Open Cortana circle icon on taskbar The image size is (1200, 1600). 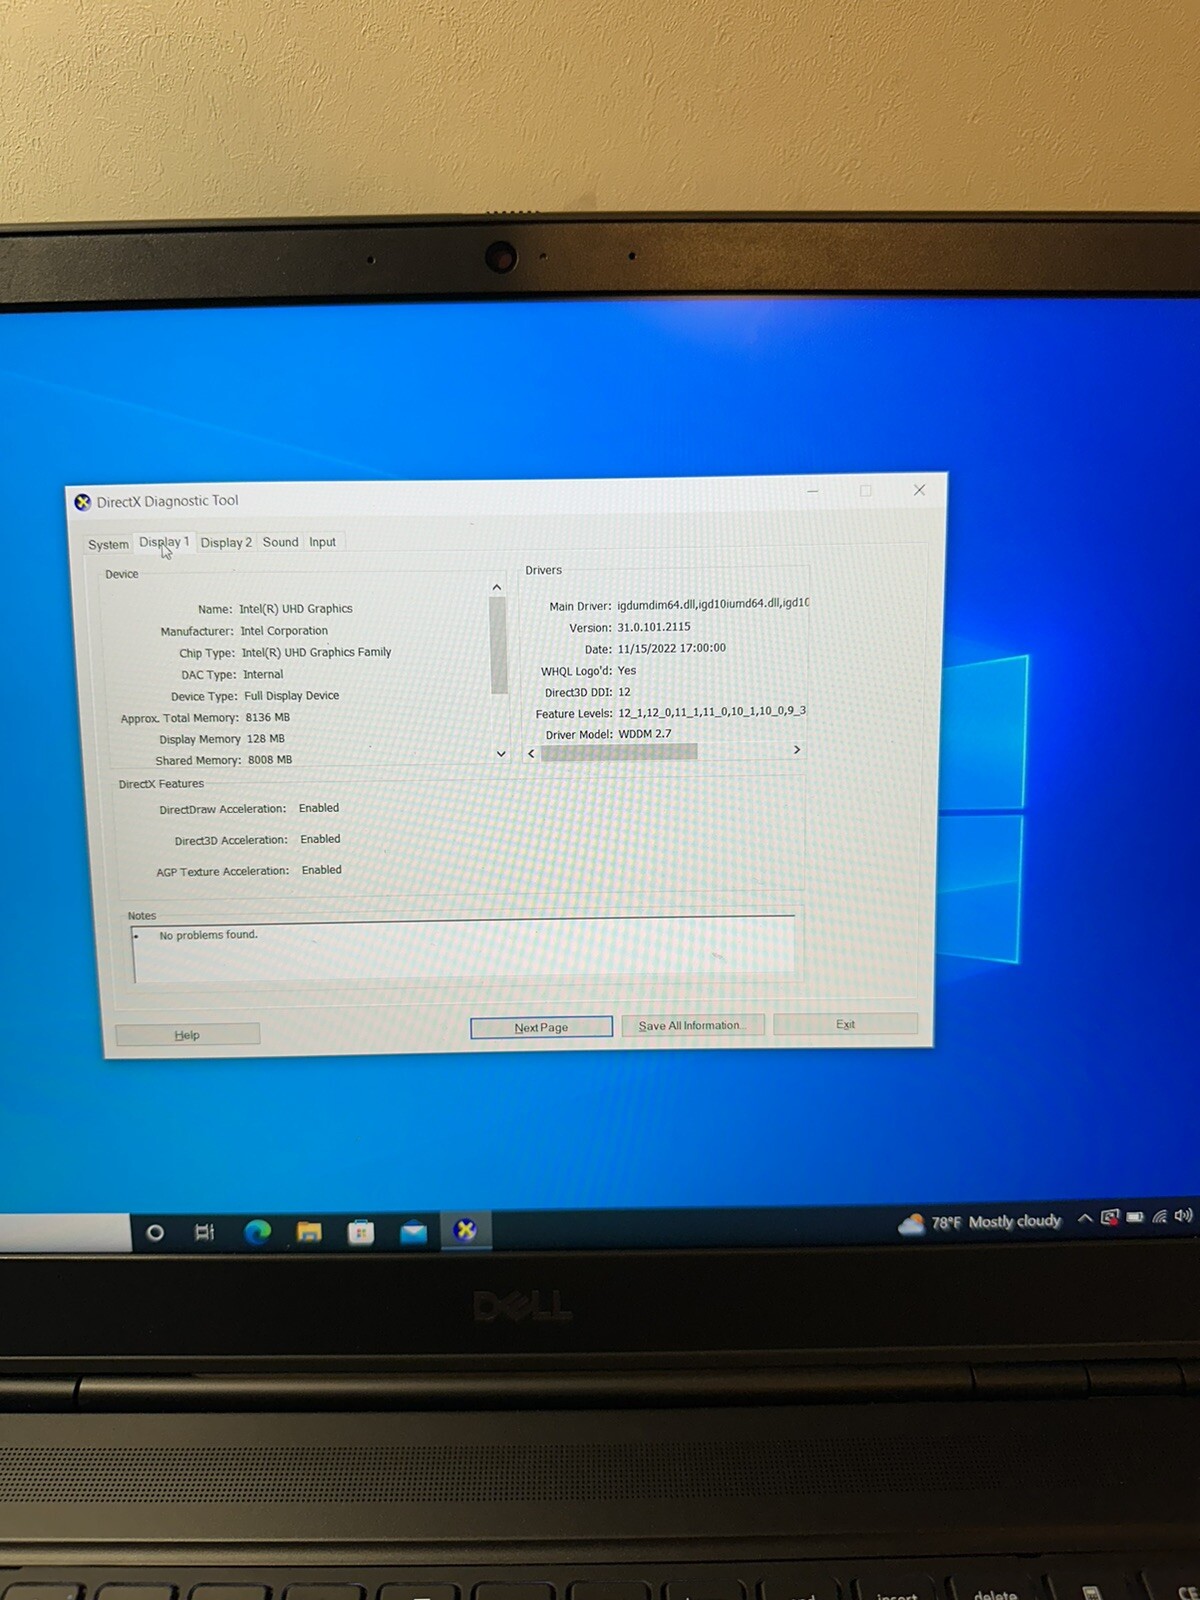point(155,1232)
